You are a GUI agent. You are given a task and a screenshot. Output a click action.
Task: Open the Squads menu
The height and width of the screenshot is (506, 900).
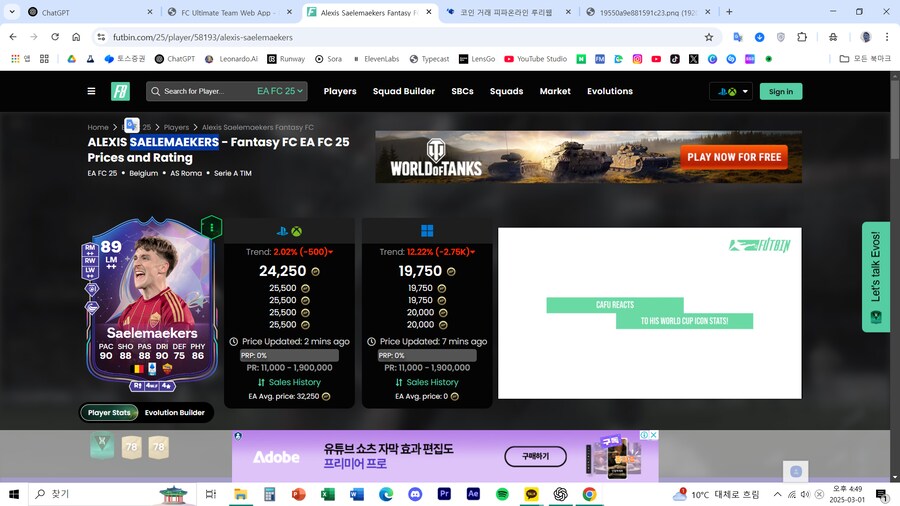[506, 91]
